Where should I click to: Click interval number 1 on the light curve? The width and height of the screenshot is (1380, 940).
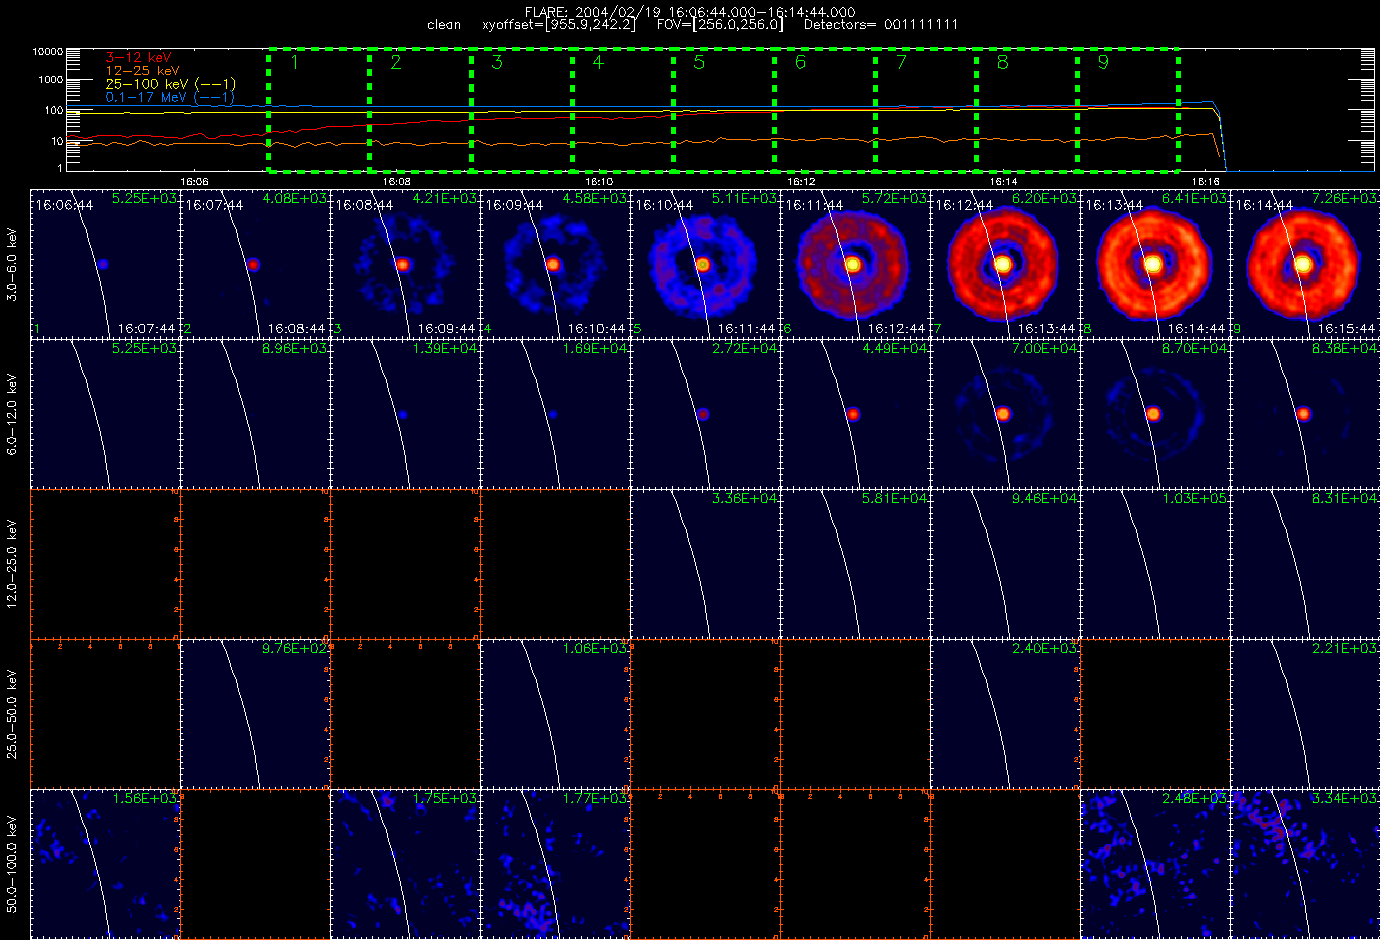(x=294, y=62)
